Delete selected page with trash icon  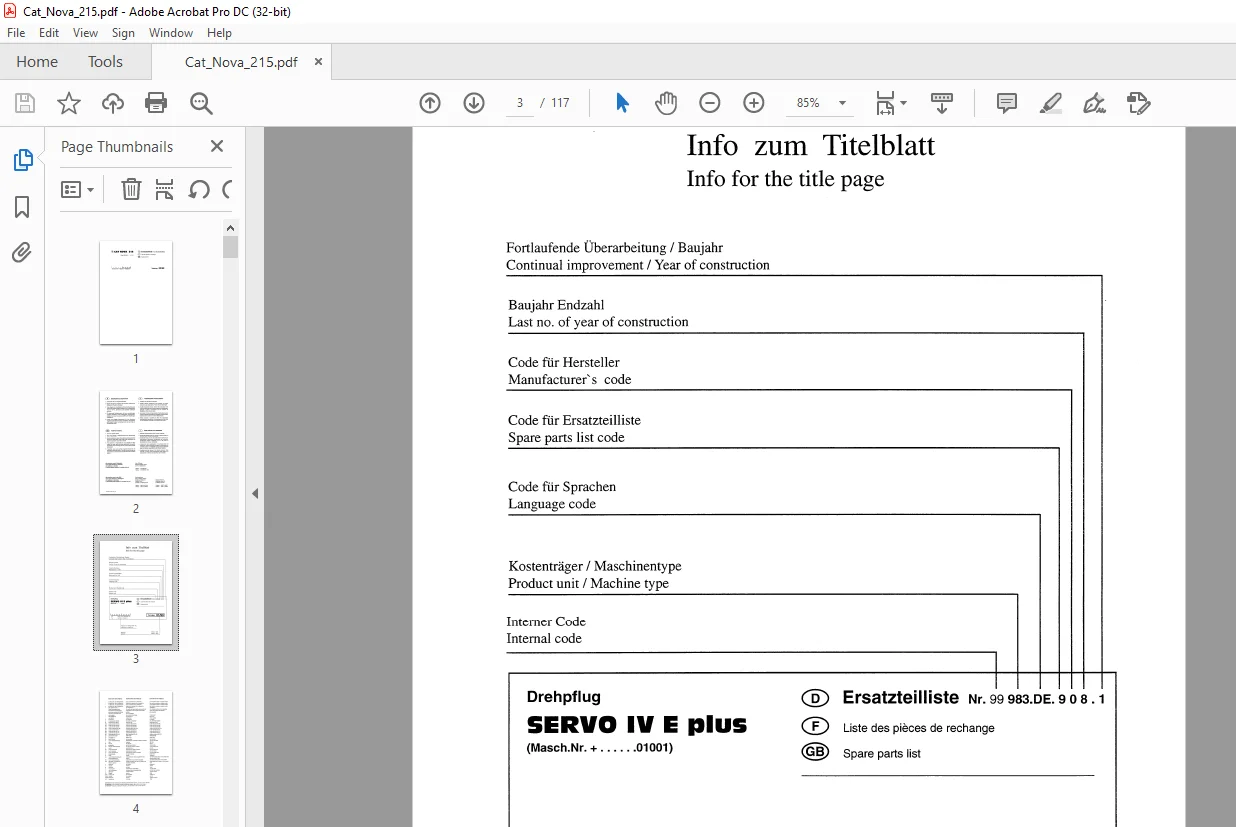pos(131,189)
